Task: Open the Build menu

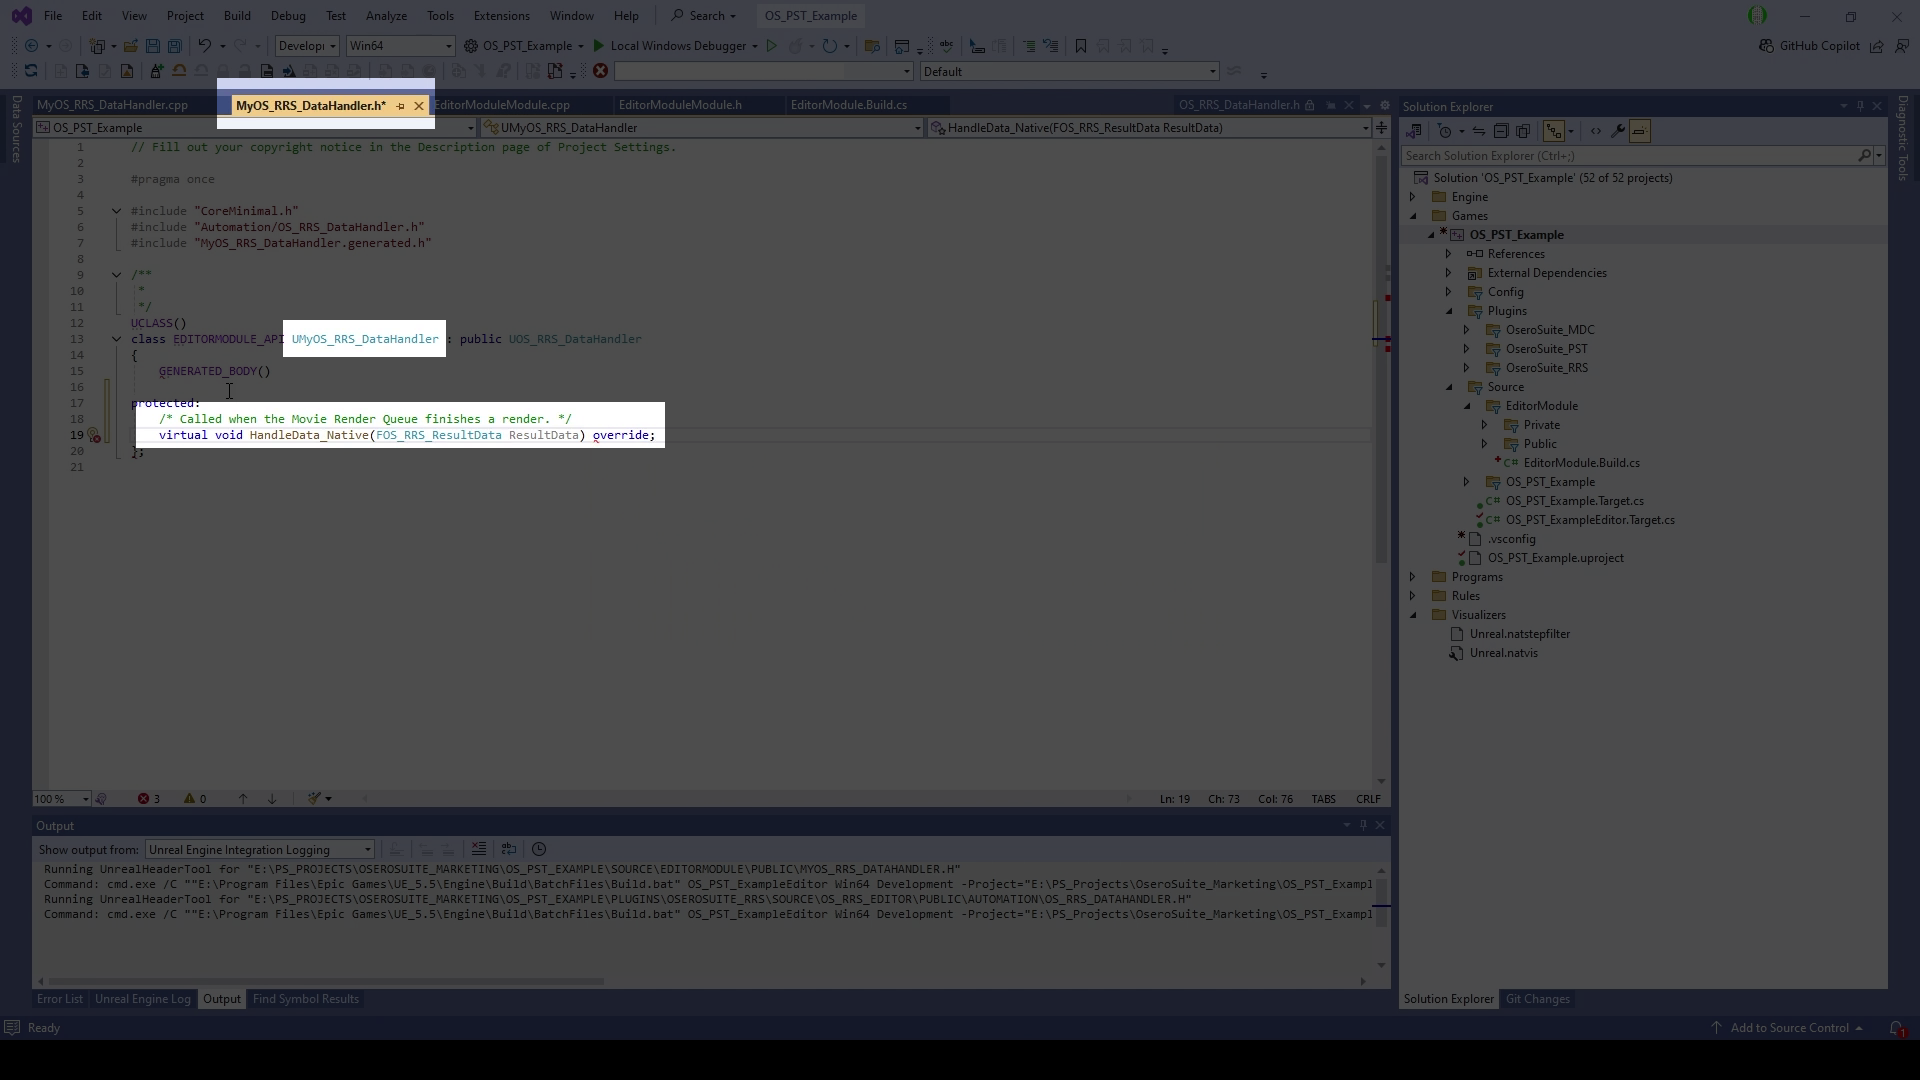Action: (237, 16)
